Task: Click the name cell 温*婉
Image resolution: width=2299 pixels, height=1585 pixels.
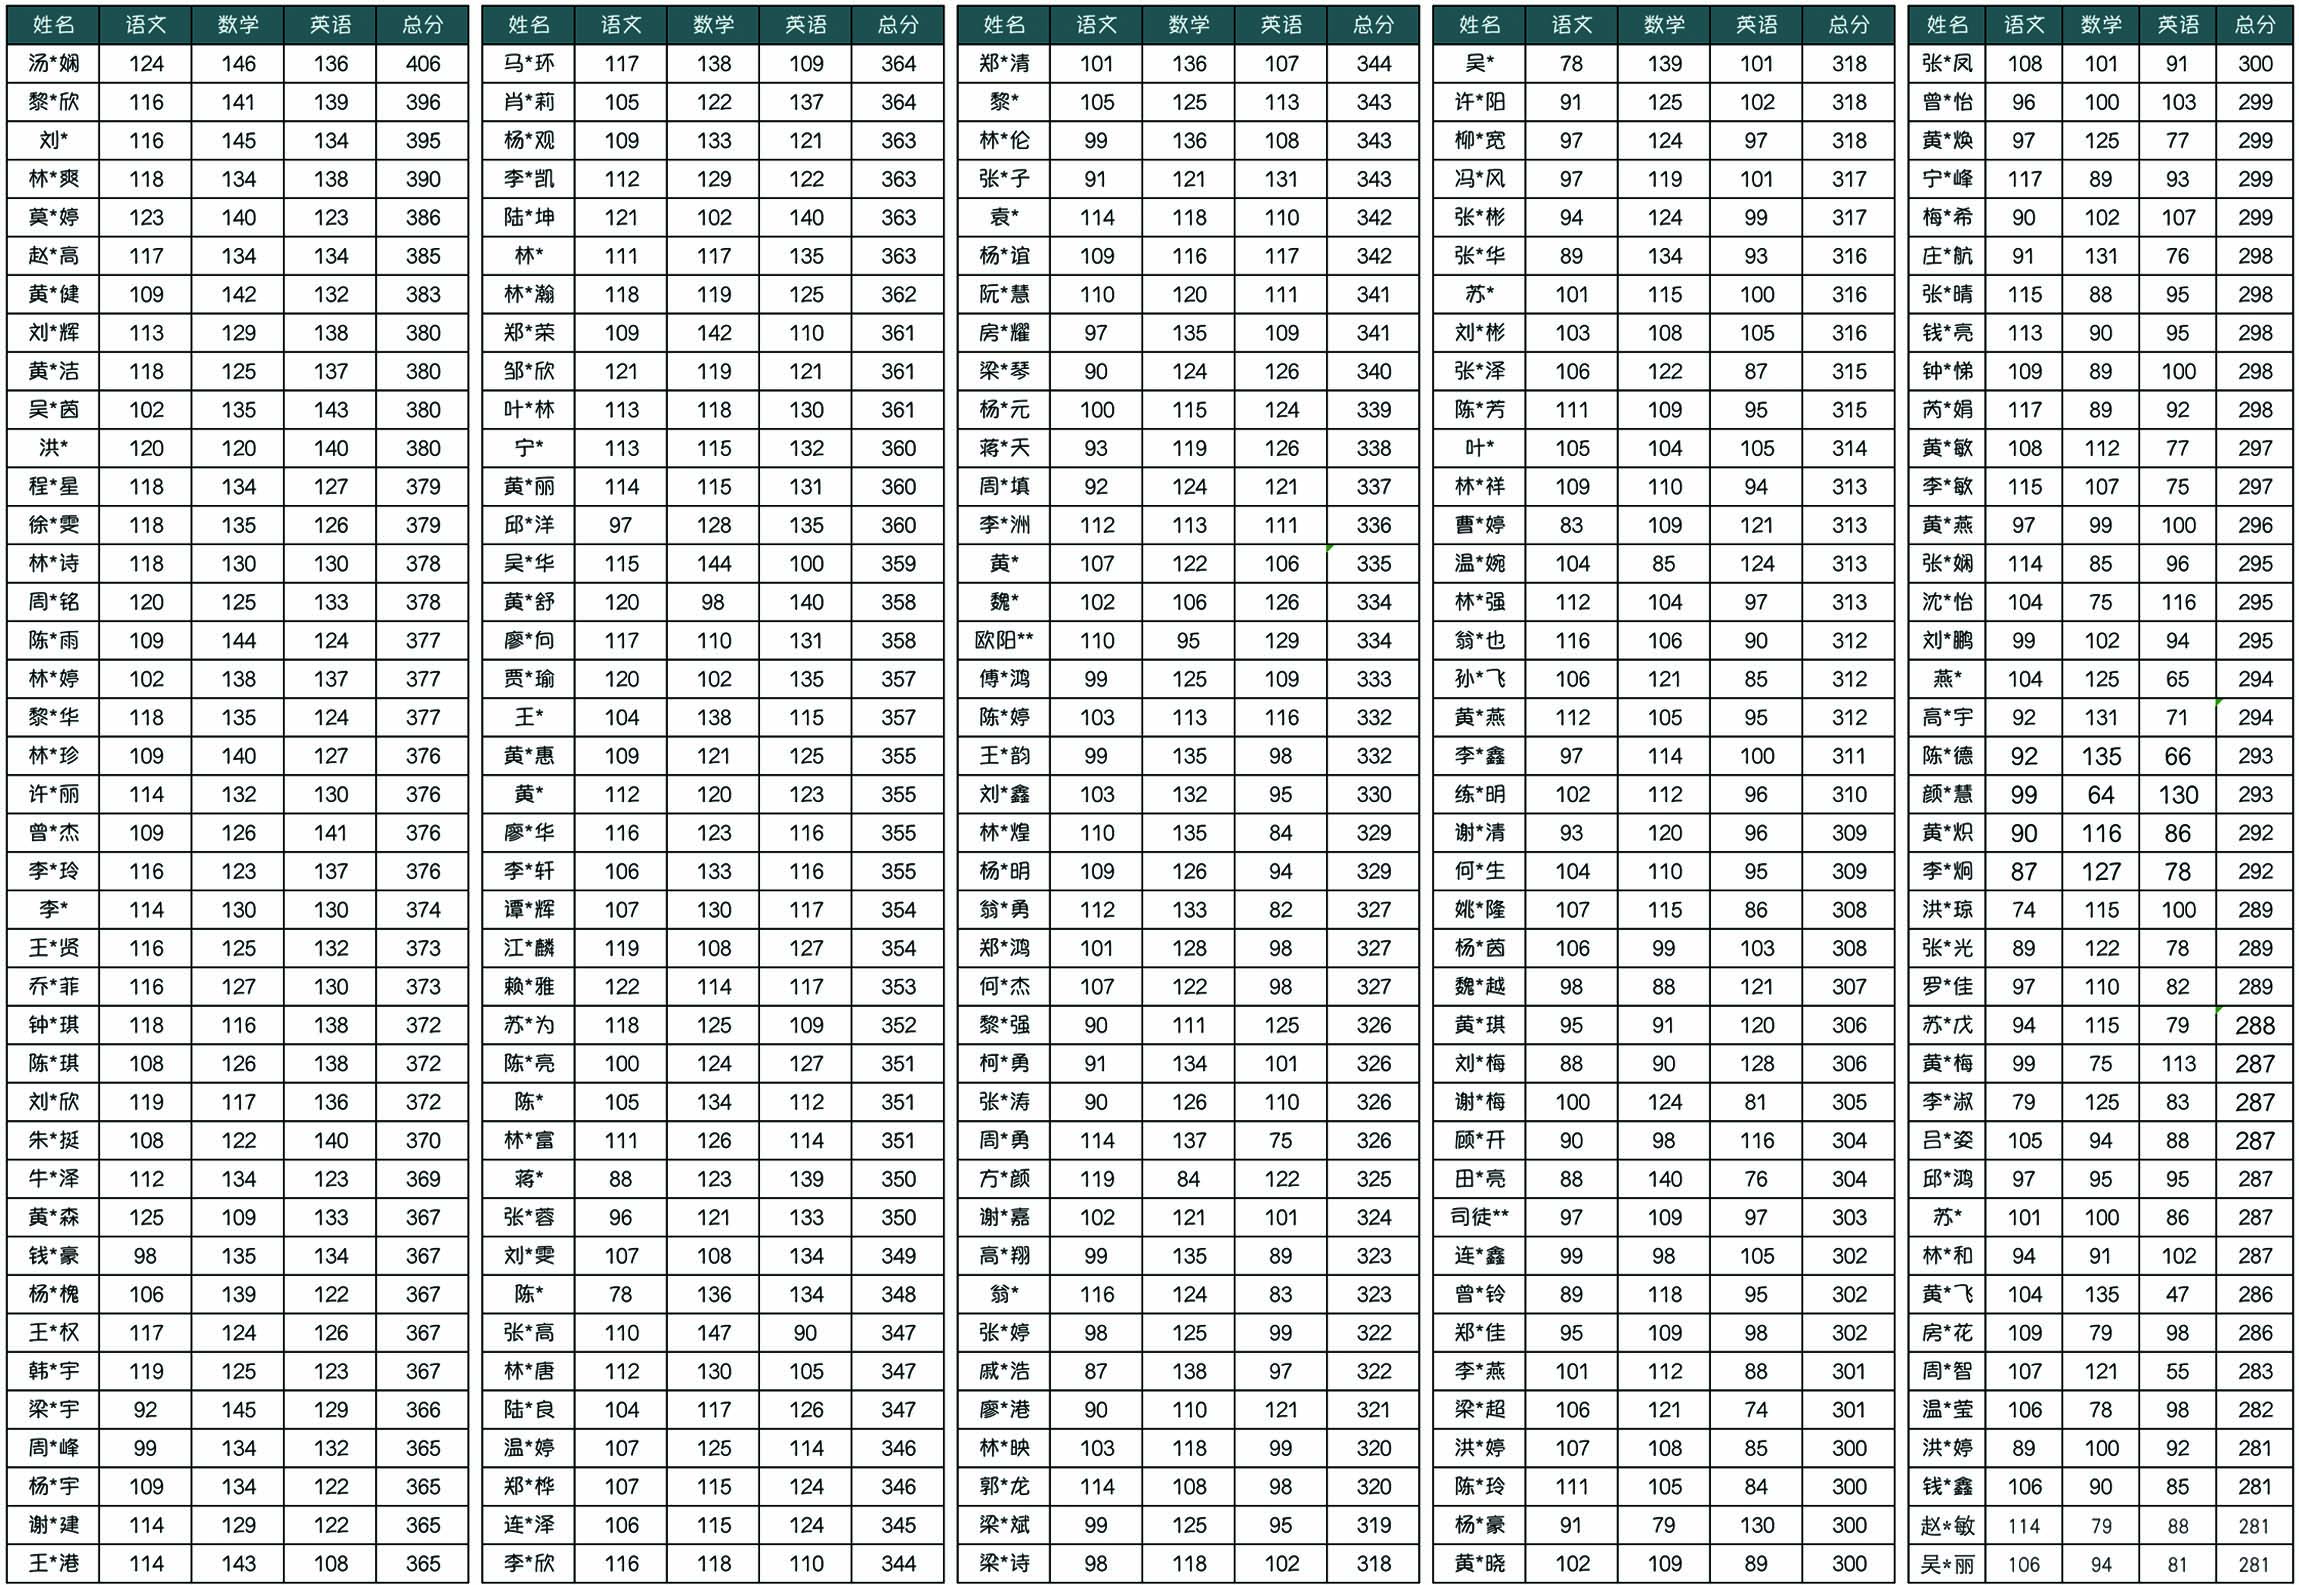Action: click(1479, 564)
